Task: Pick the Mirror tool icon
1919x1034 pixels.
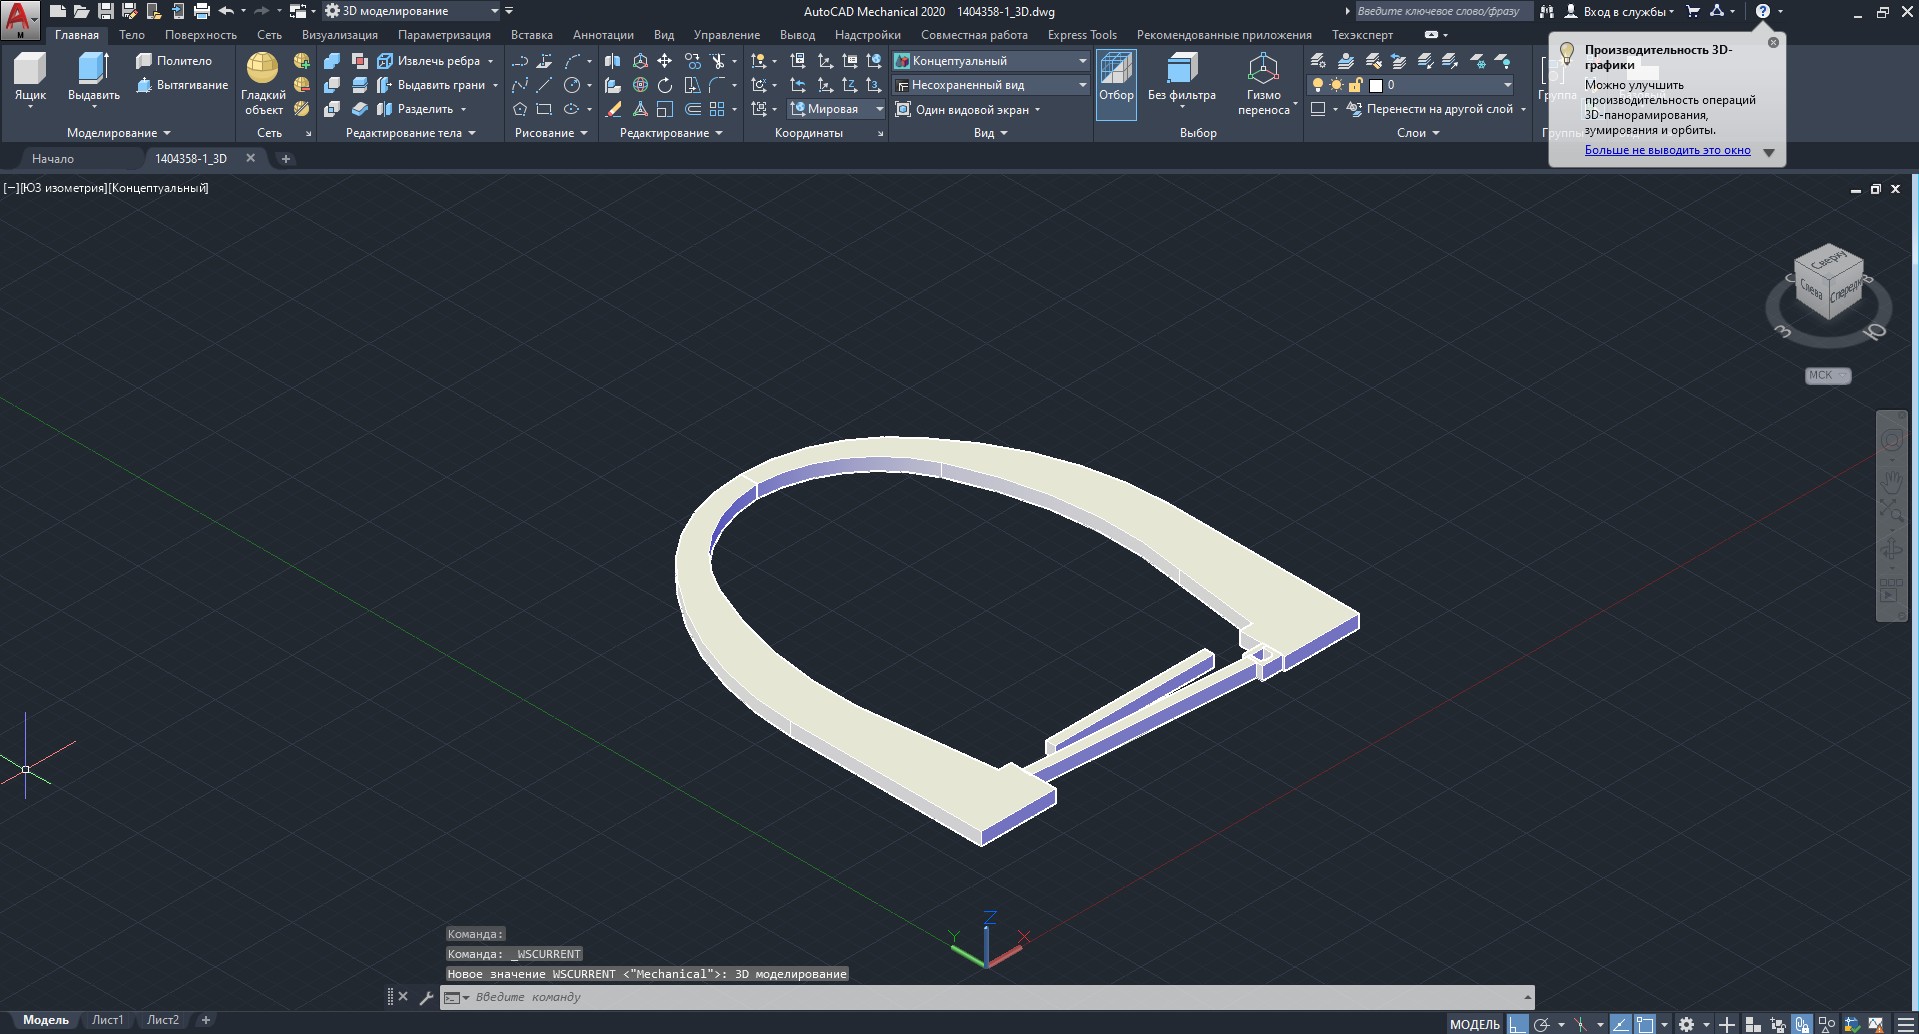Action: 612,61
